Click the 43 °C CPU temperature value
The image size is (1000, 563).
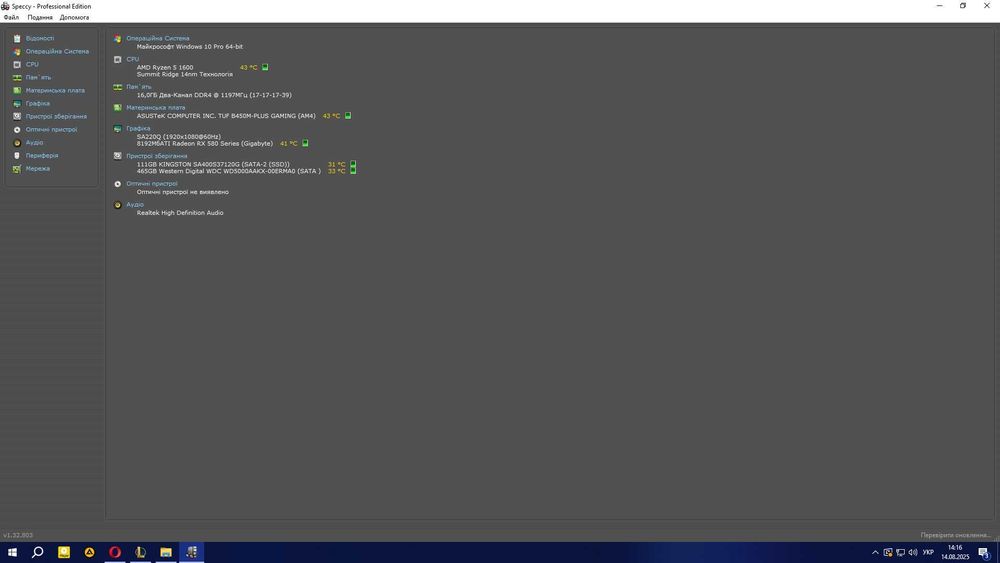pos(249,68)
